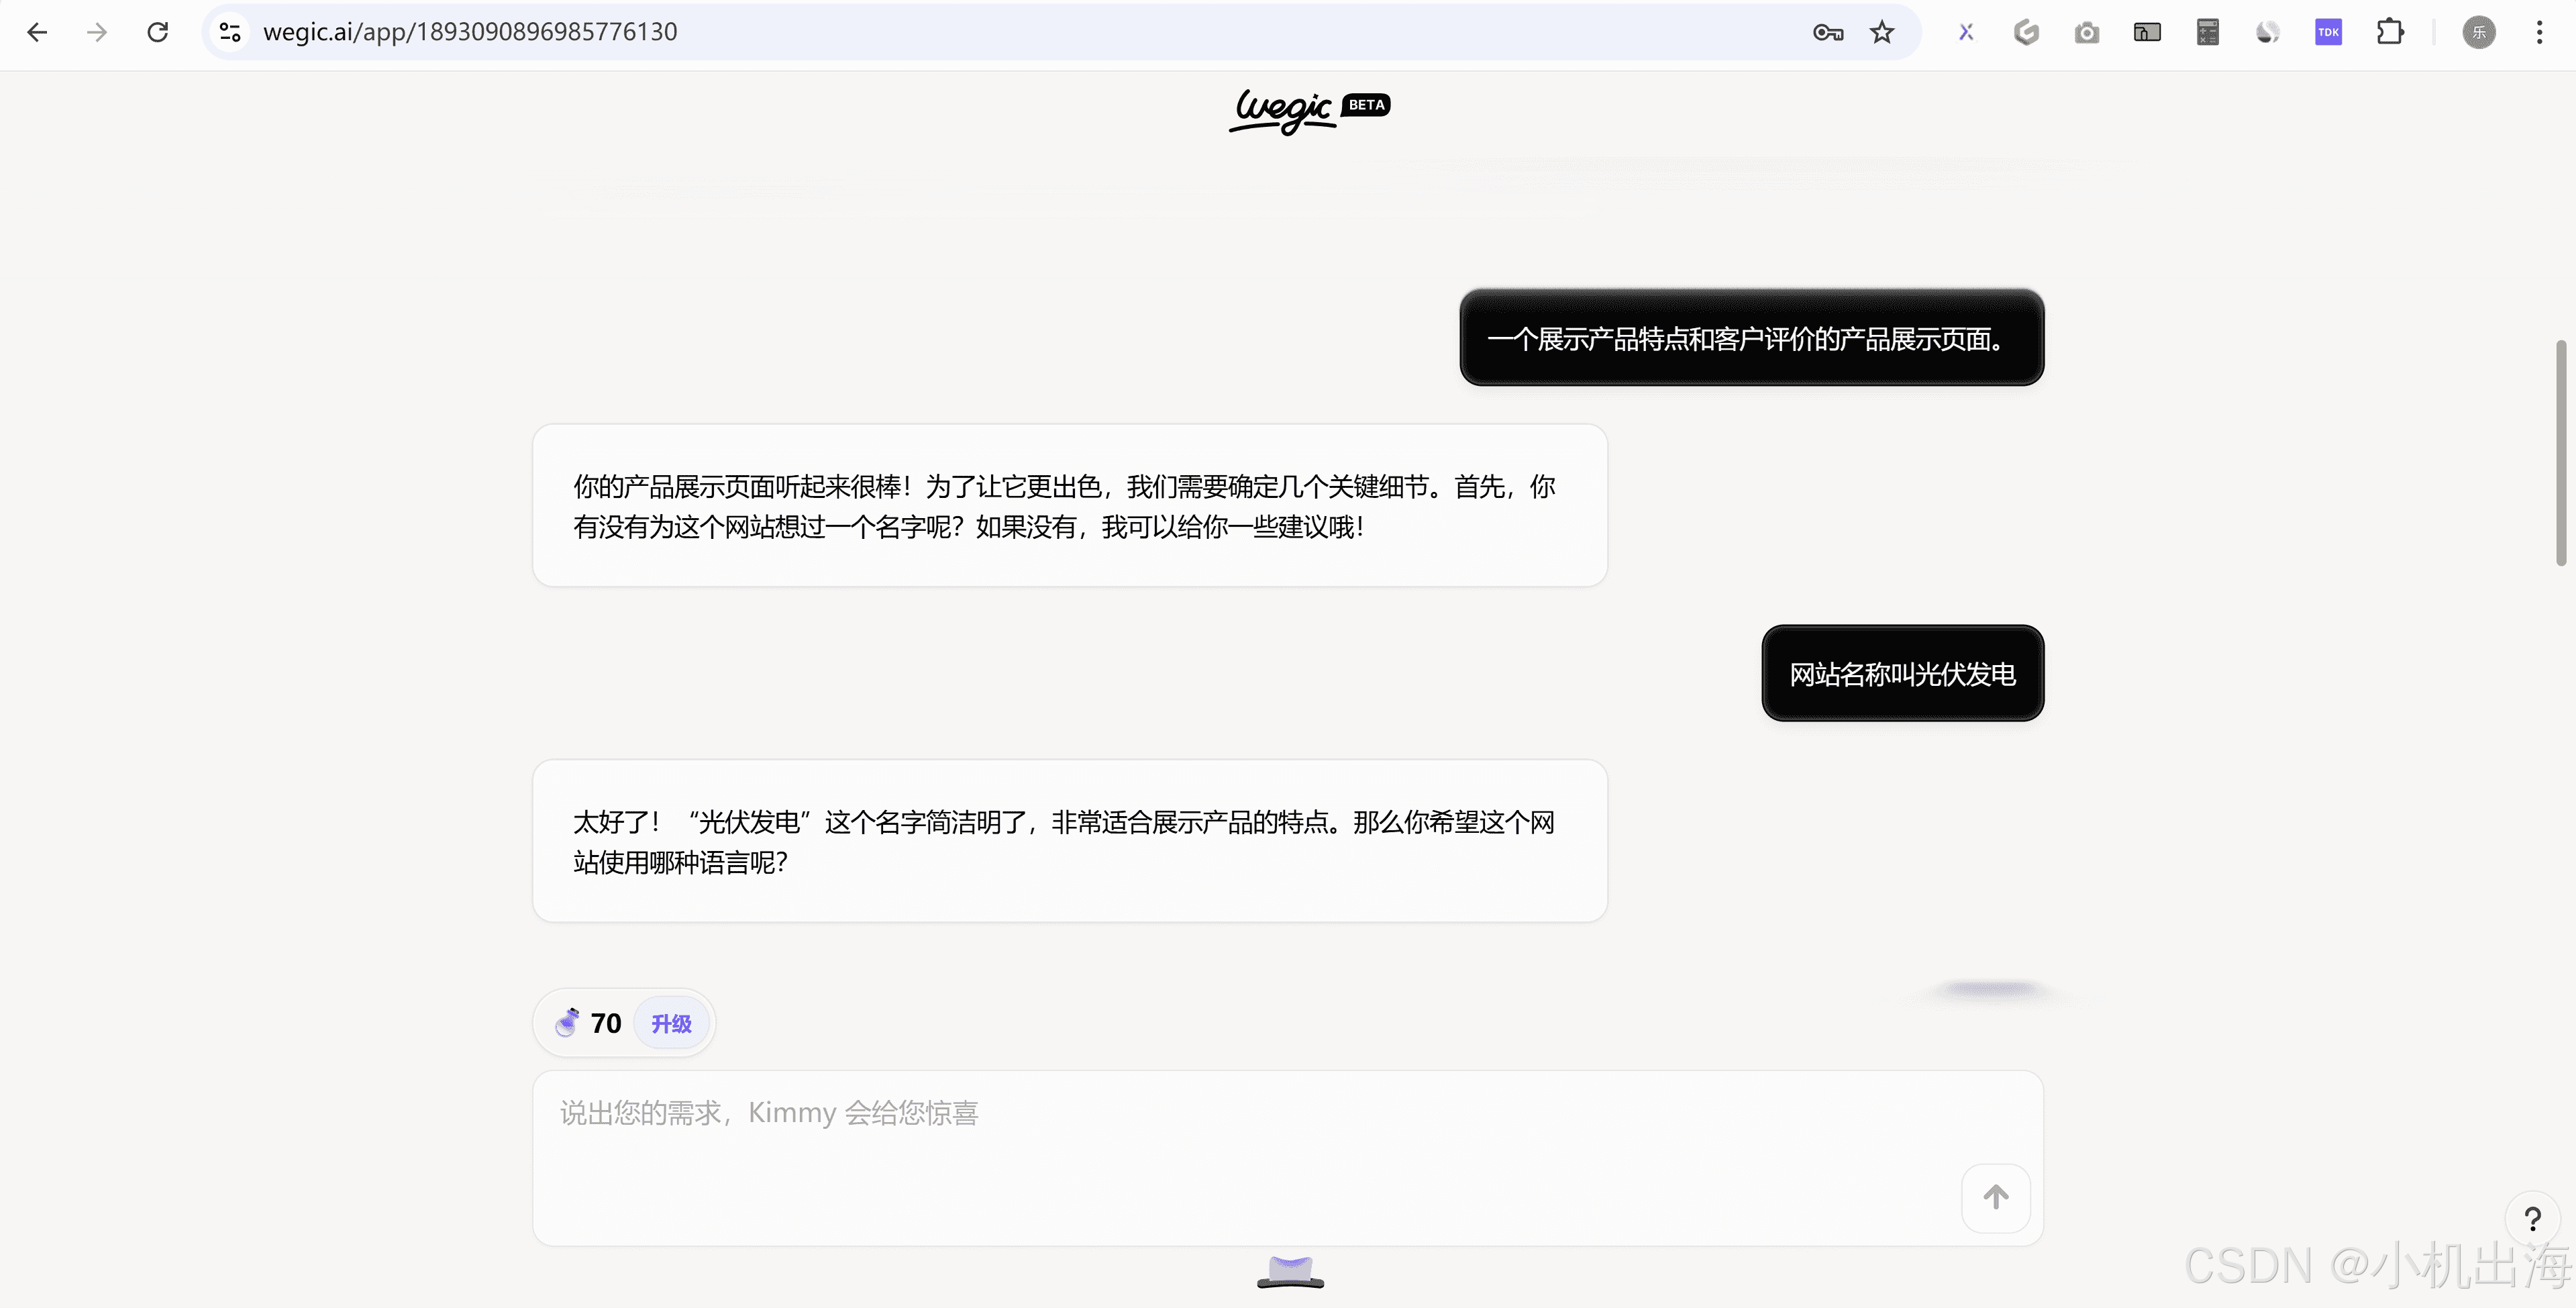Click the camera screenshot extension icon
This screenshot has height=1308, width=2576.
coord(2087,33)
